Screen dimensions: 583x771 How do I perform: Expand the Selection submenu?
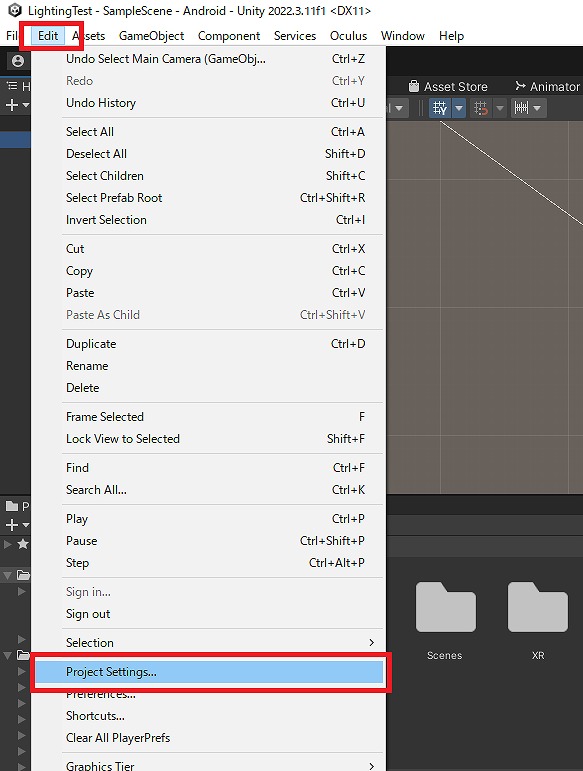tap(209, 643)
